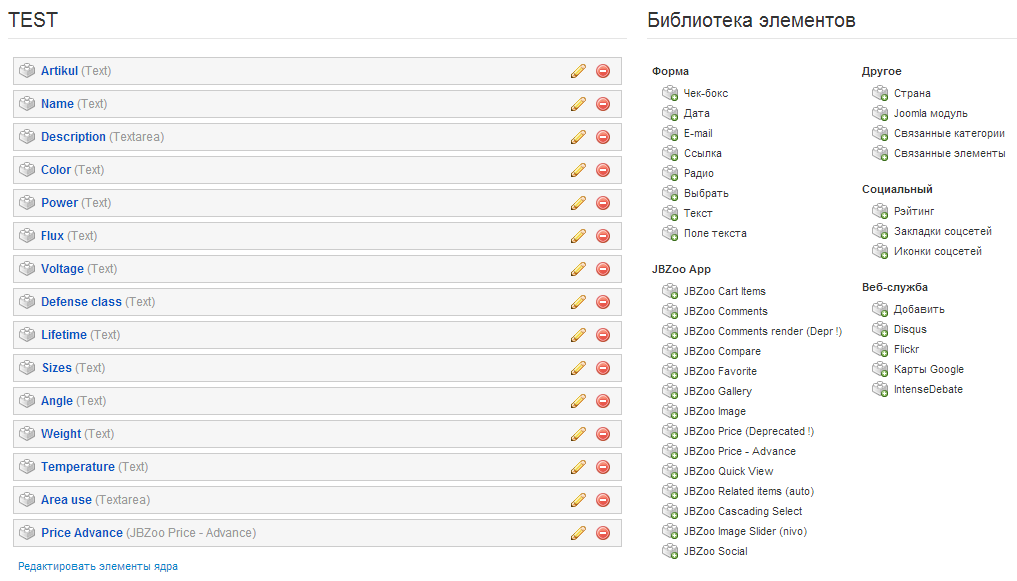
Task: Add a Дата element from library
Action: point(670,113)
